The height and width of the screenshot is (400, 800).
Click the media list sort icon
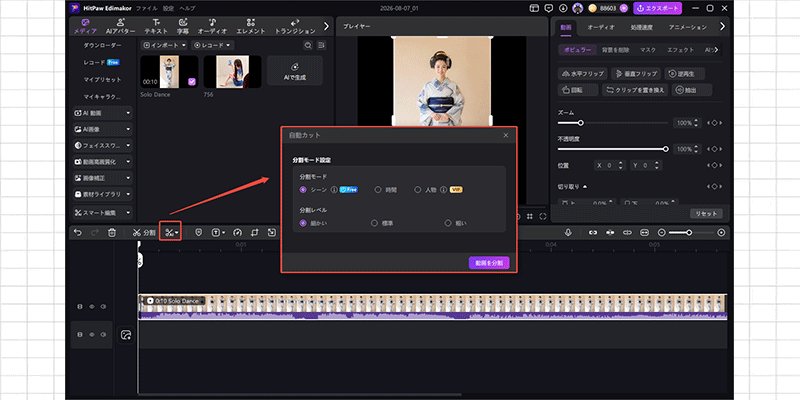(321, 45)
